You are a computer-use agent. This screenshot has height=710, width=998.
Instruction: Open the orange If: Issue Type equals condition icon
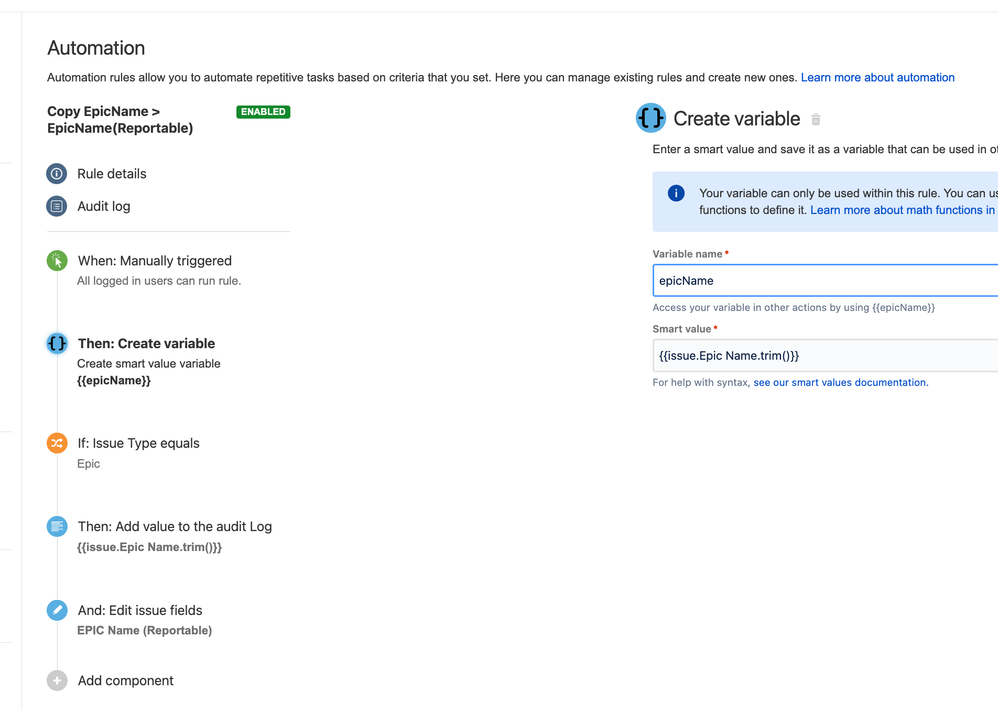click(57, 443)
